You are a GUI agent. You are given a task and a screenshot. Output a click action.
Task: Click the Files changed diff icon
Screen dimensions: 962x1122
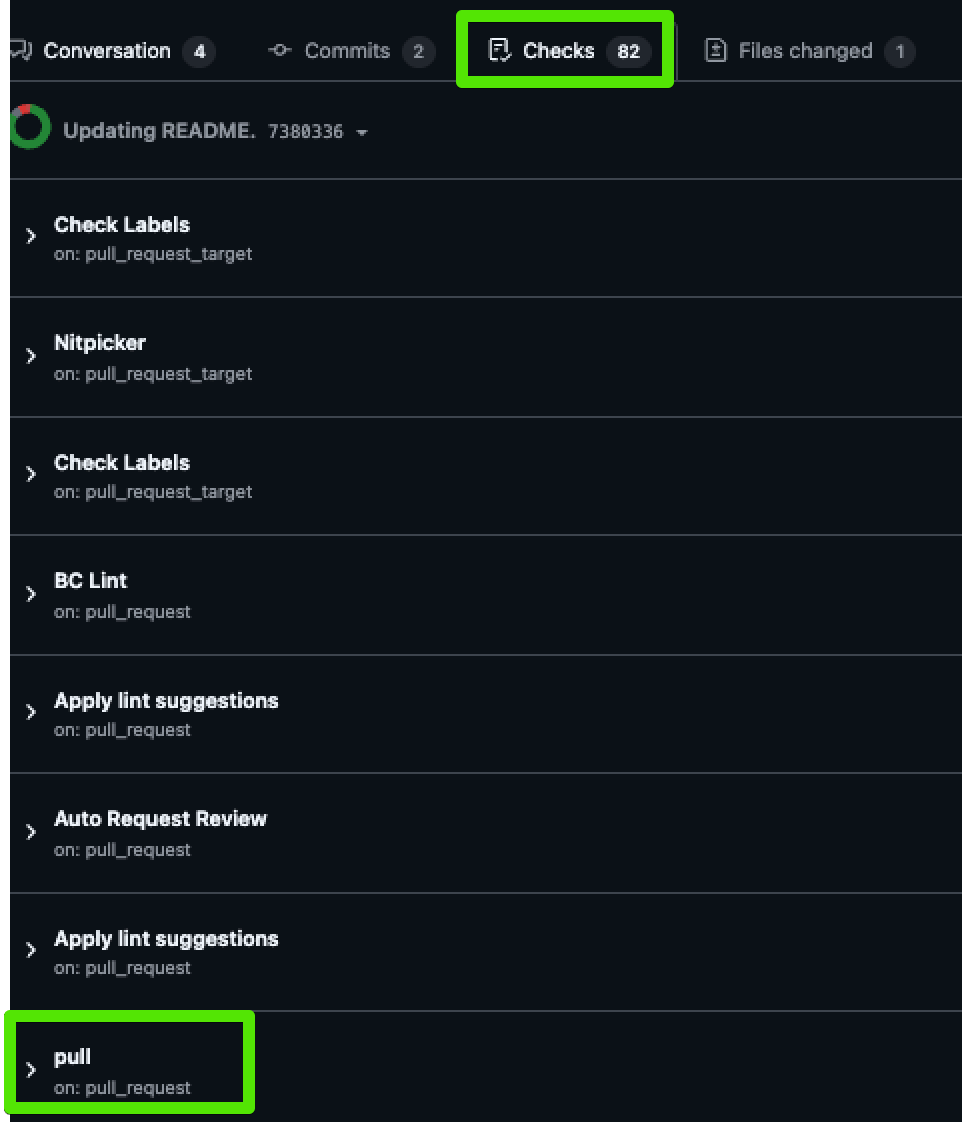716,50
